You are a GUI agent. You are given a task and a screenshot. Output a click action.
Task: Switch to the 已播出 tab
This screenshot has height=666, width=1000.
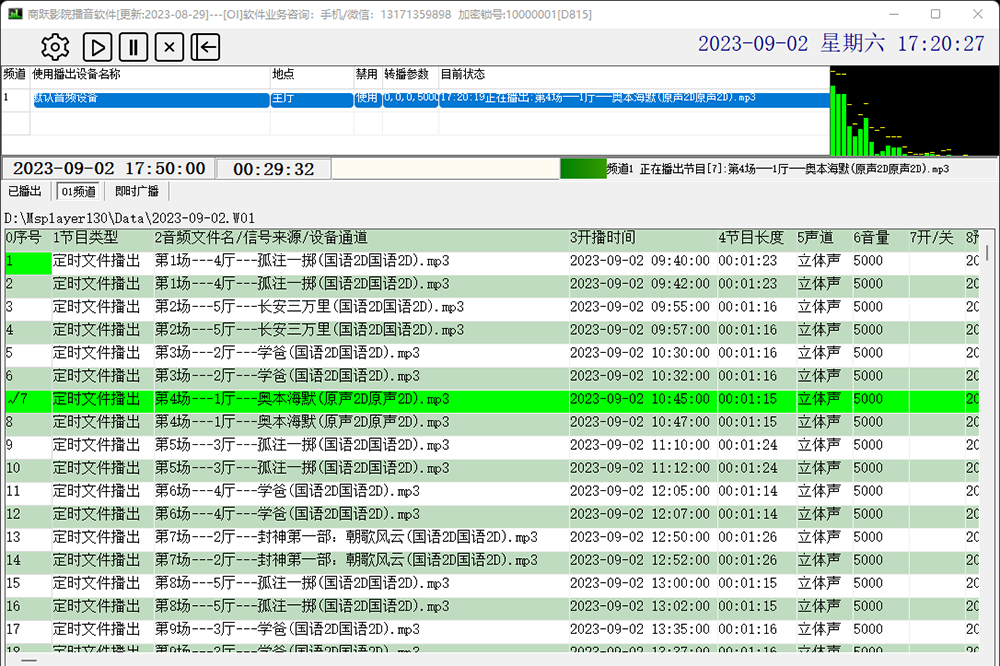tap(25, 191)
